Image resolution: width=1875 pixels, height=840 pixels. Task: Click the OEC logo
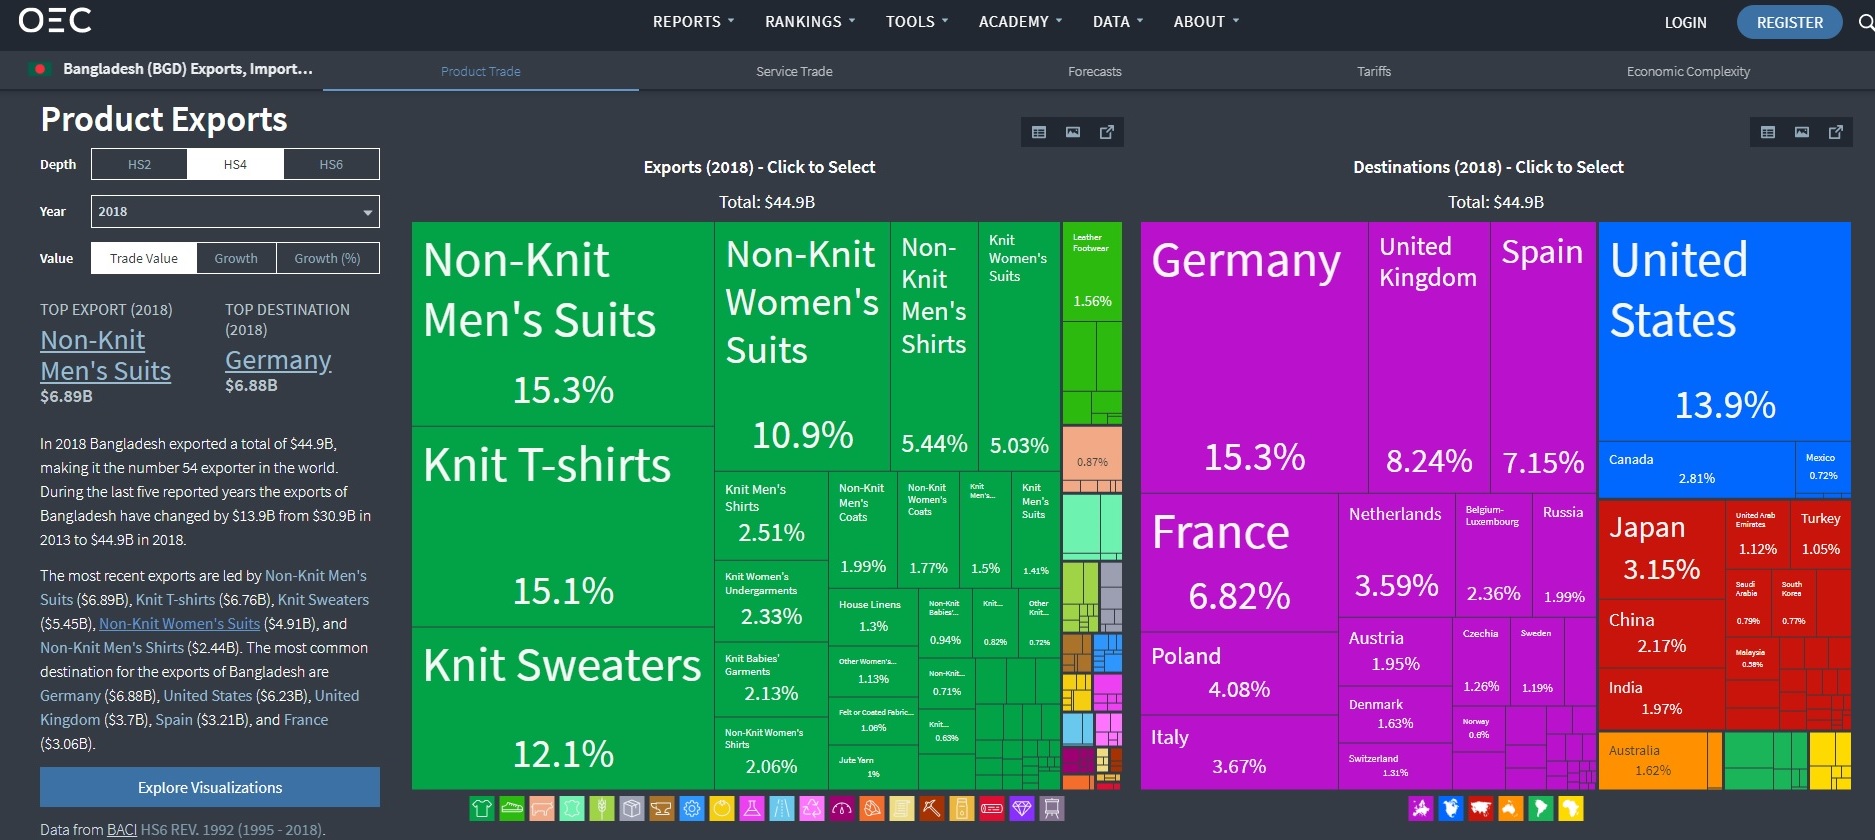coord(55,21)
